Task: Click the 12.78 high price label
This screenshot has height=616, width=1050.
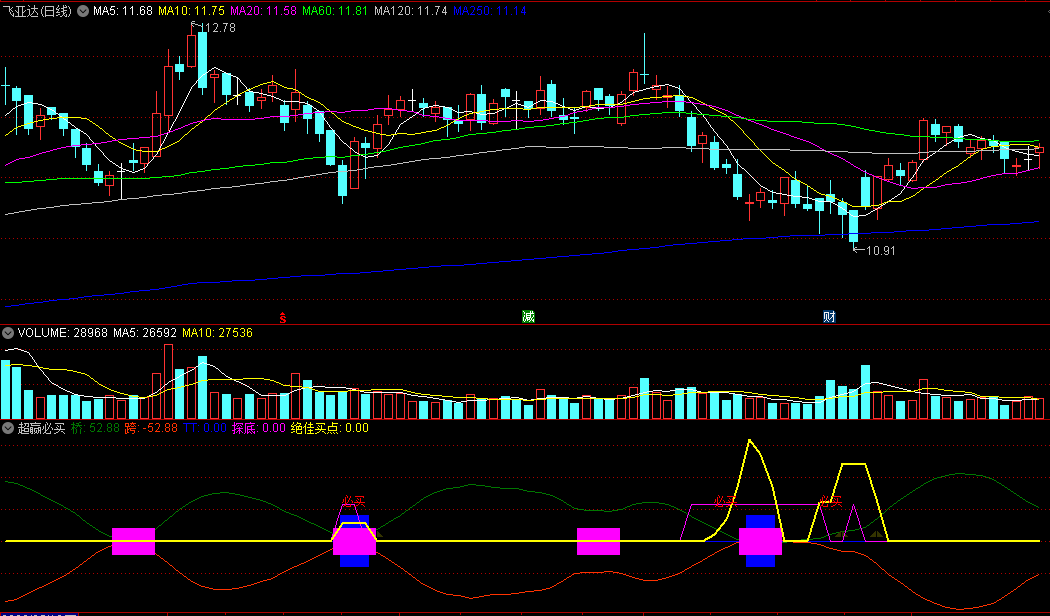Action: (x=219, y=27)
